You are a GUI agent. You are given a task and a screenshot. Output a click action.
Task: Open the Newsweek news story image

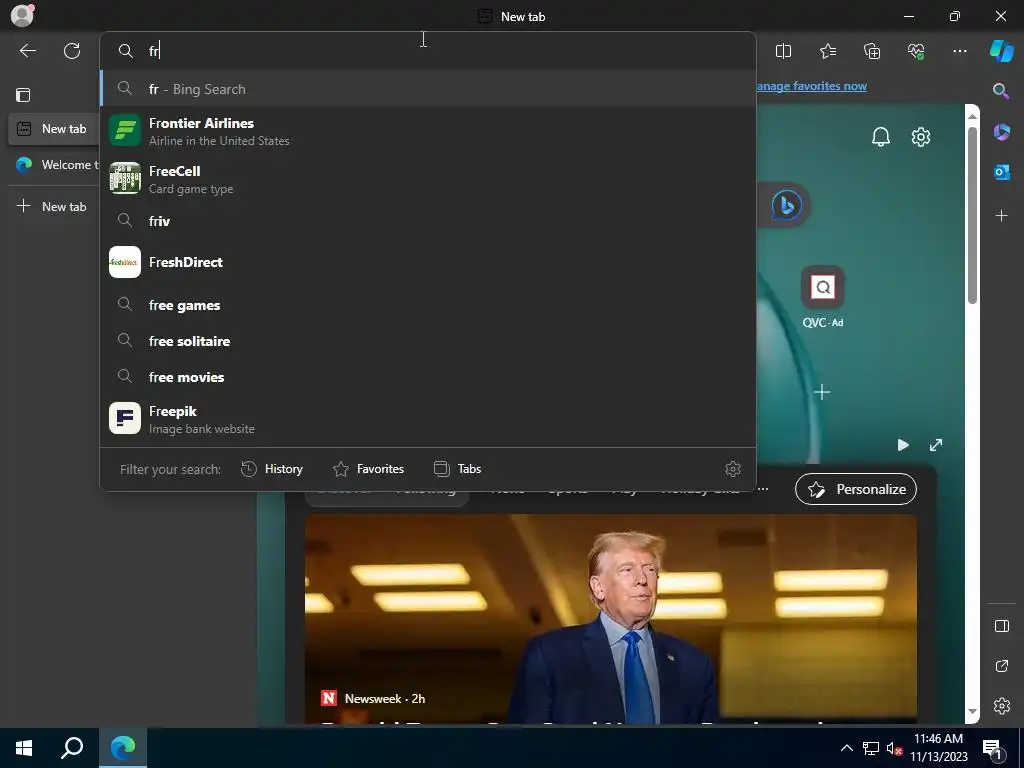point(611,617)
